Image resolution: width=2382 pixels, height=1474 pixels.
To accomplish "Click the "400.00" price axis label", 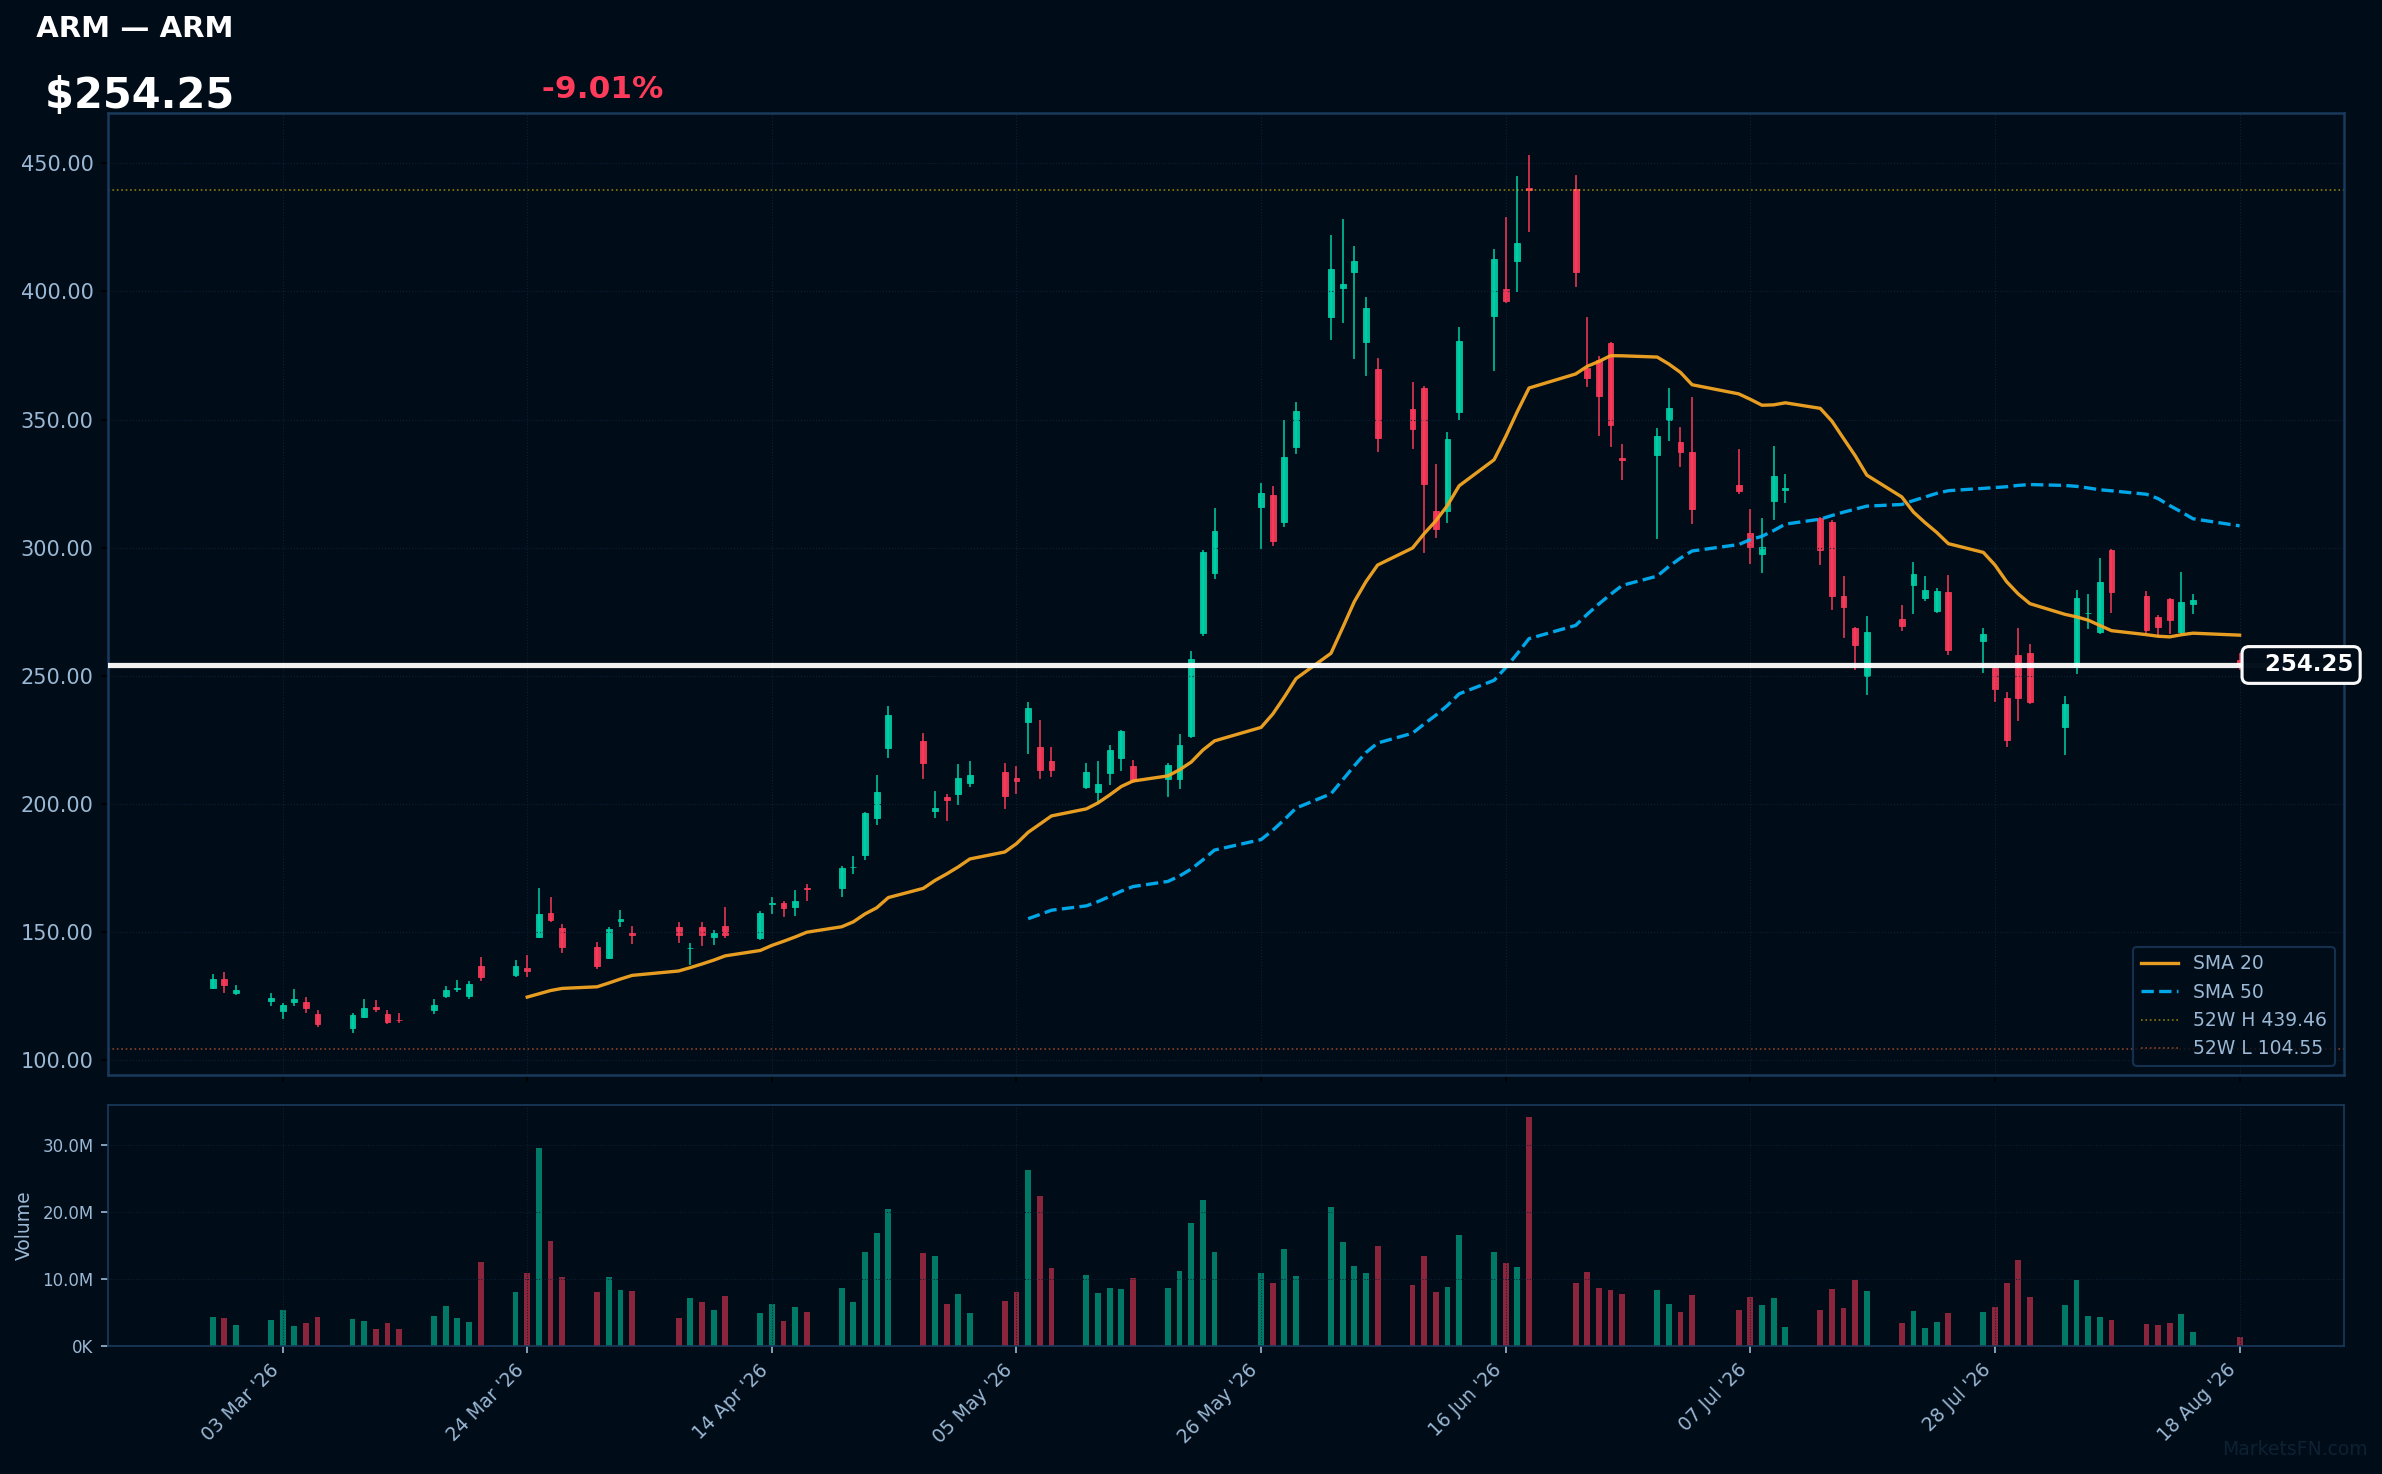I will click(x=57, y=292).
